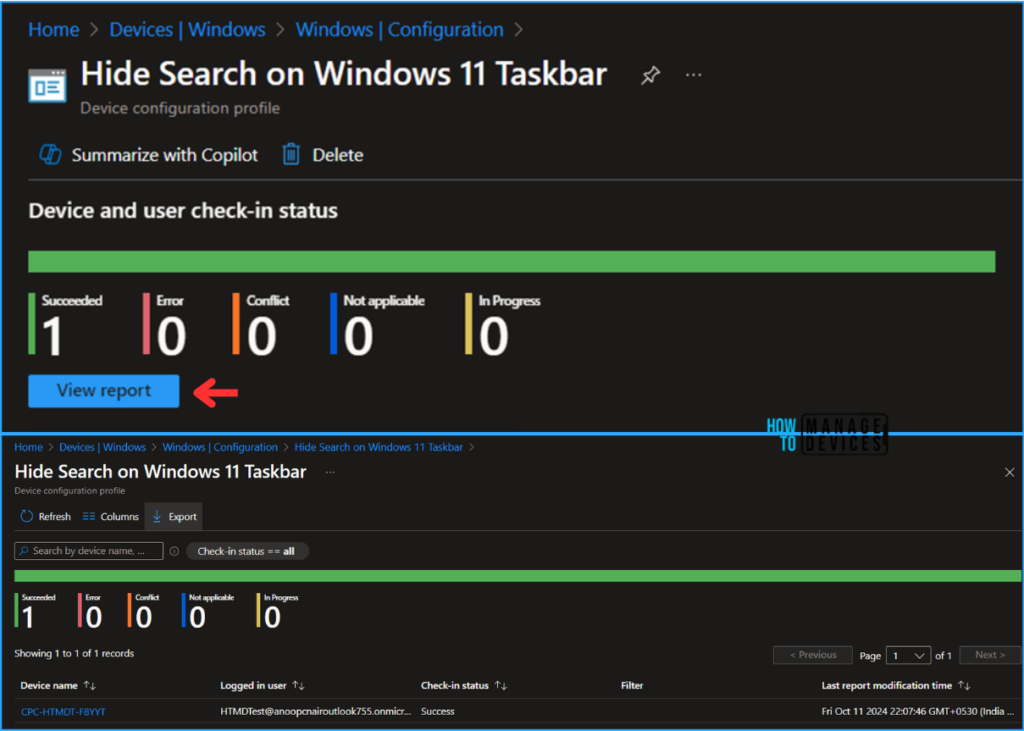Sort by Device name column arrows

coord(90,685)
